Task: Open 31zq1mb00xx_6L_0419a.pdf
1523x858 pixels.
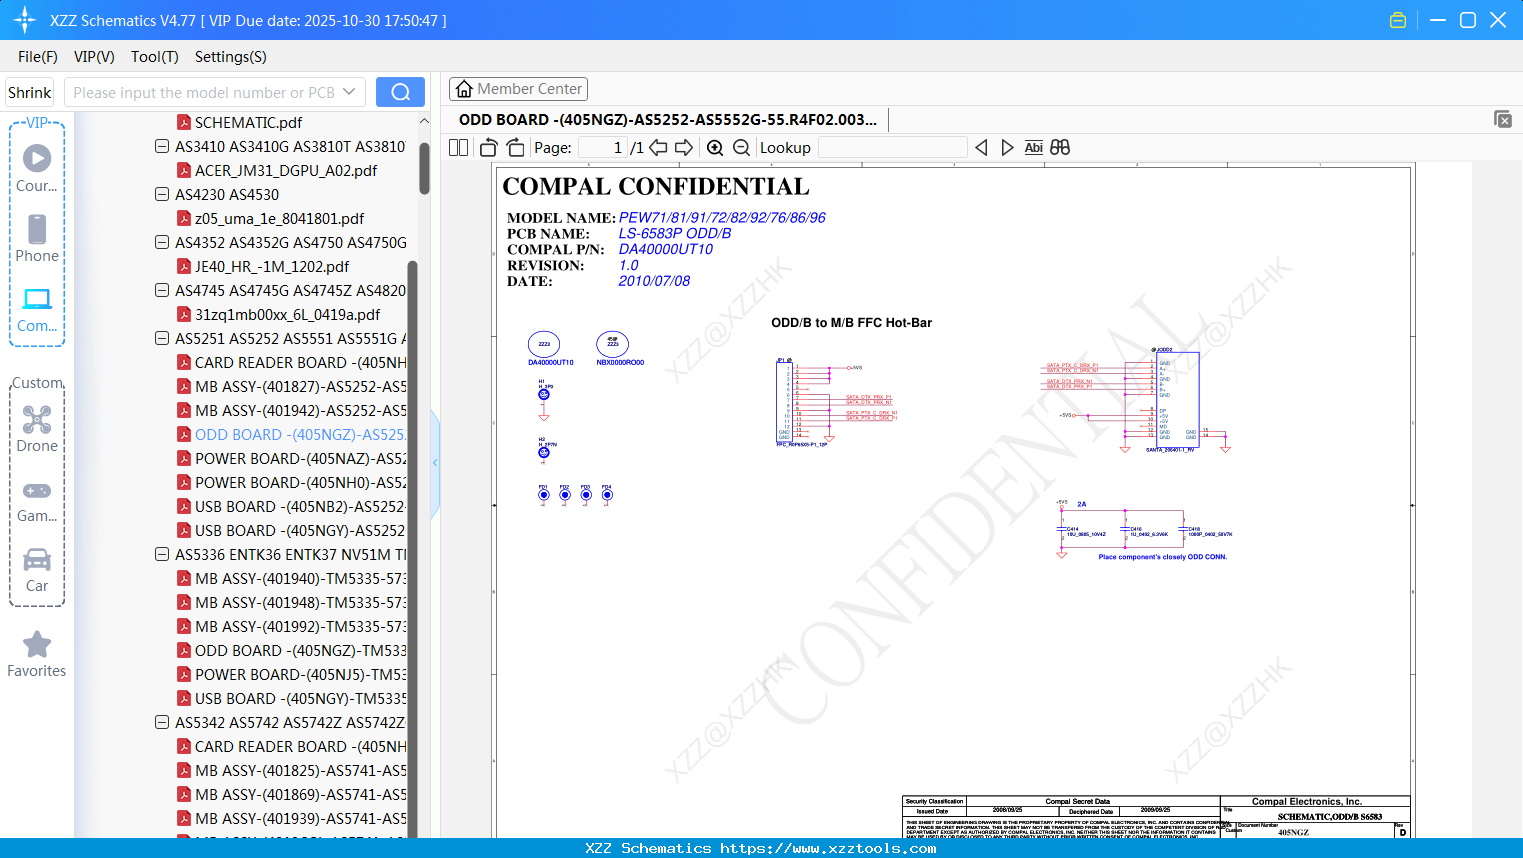Action: 287,314
